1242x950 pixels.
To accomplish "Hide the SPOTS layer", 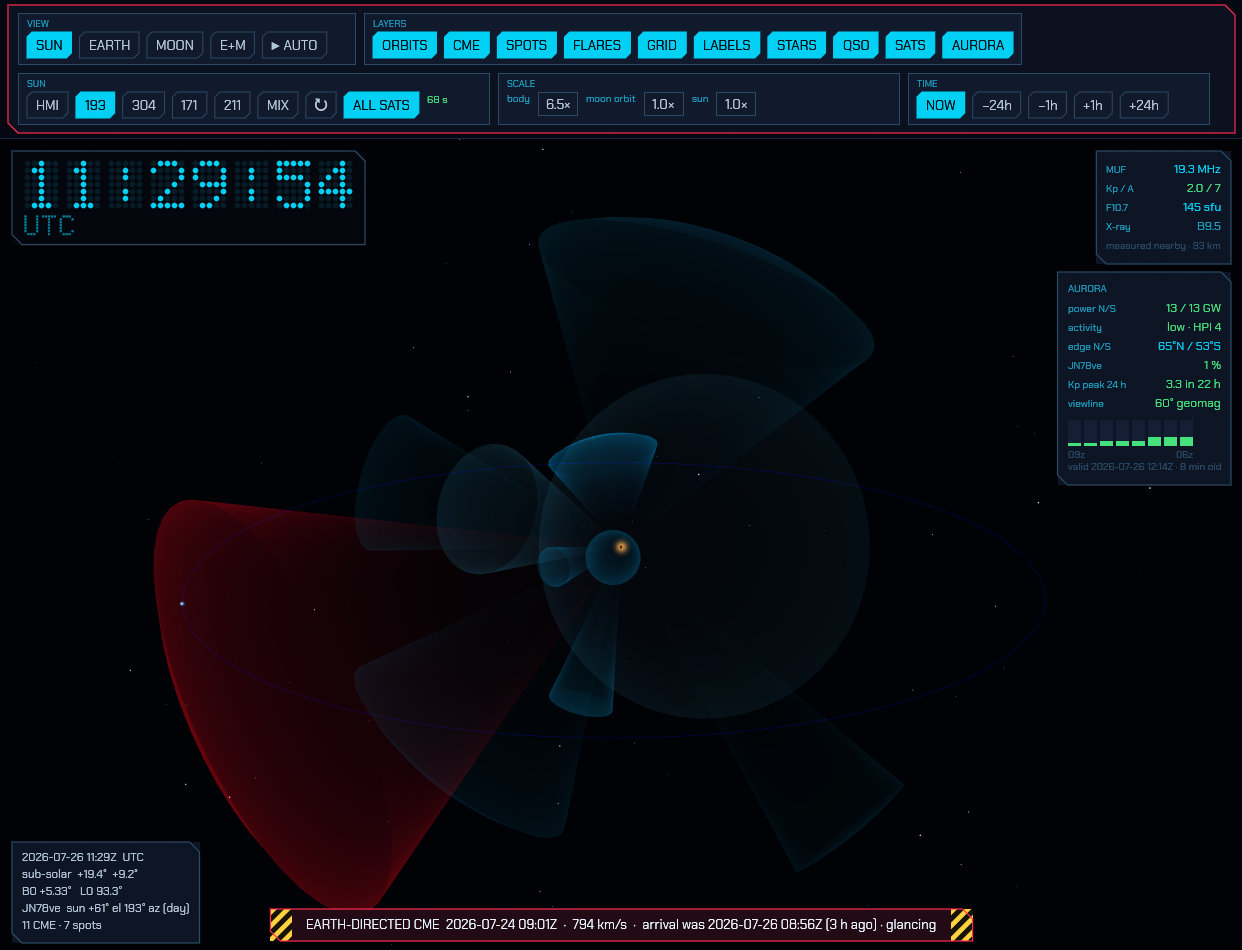I will pyautogui.click(x=526, y=45).
